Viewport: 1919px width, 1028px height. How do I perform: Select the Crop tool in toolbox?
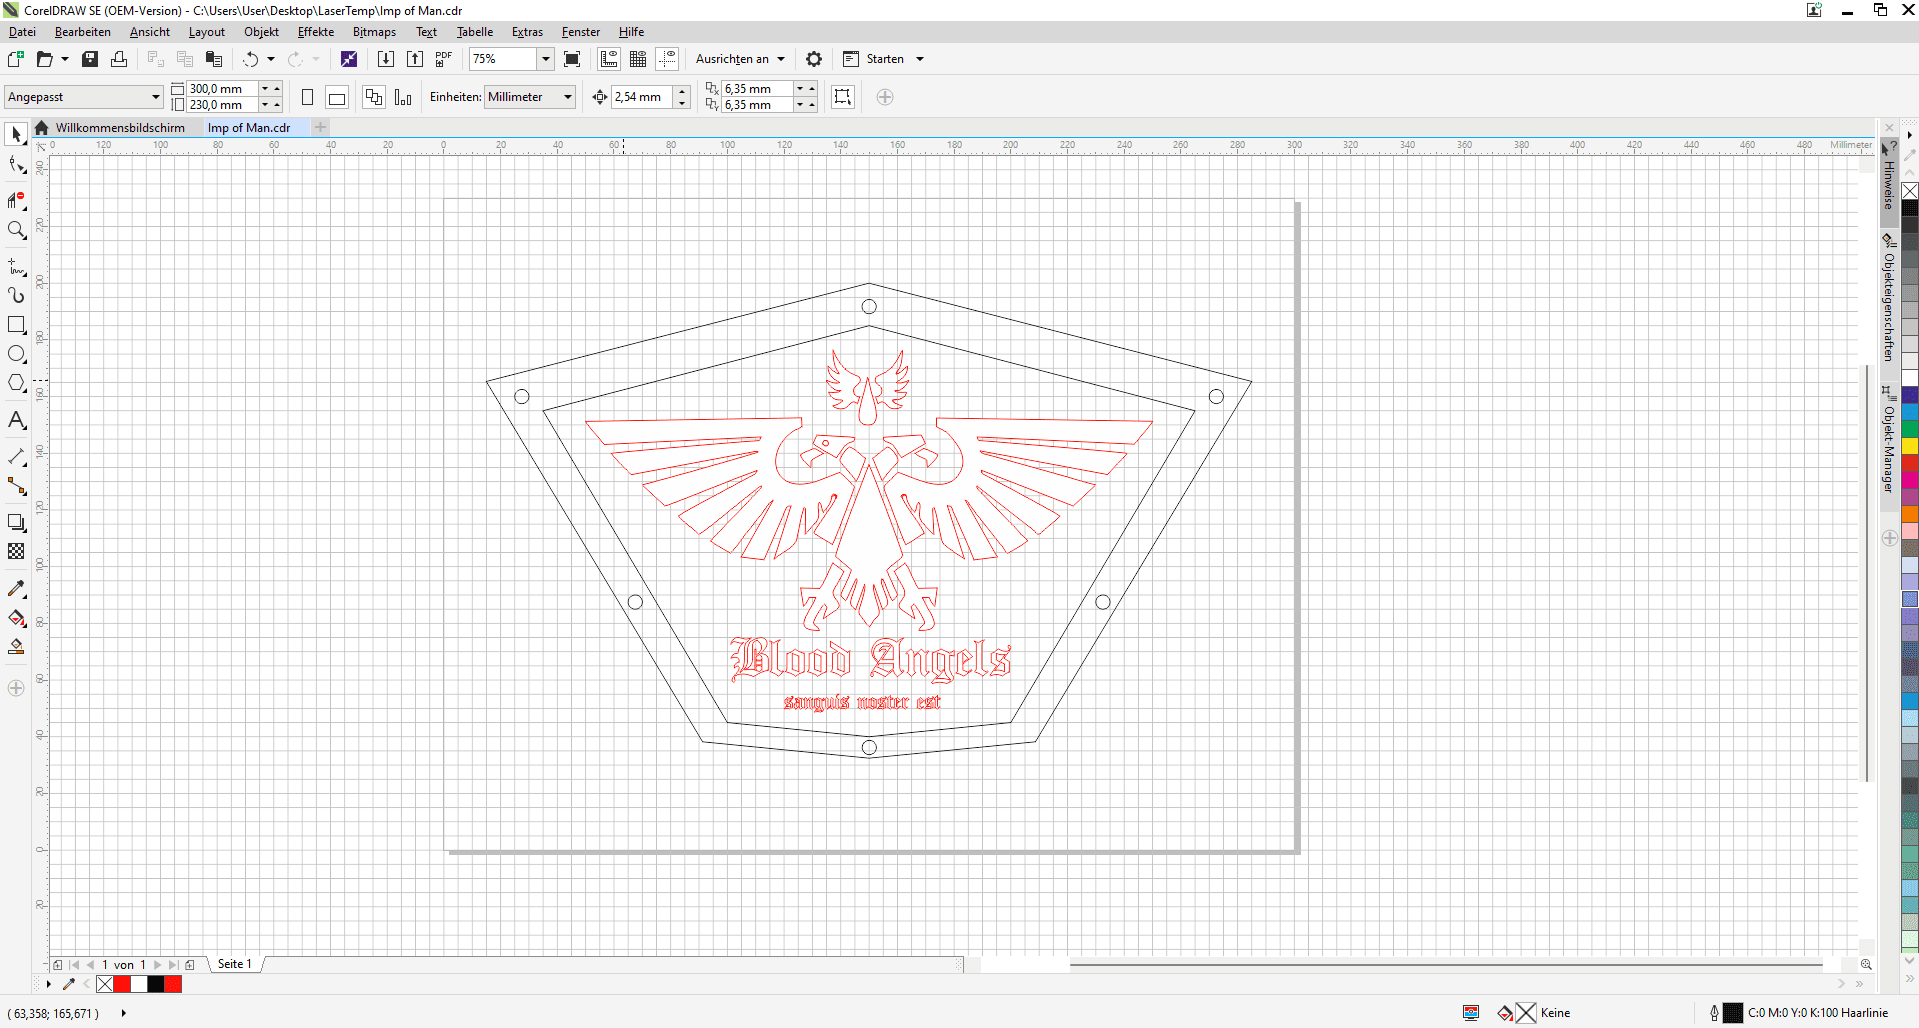16,200
